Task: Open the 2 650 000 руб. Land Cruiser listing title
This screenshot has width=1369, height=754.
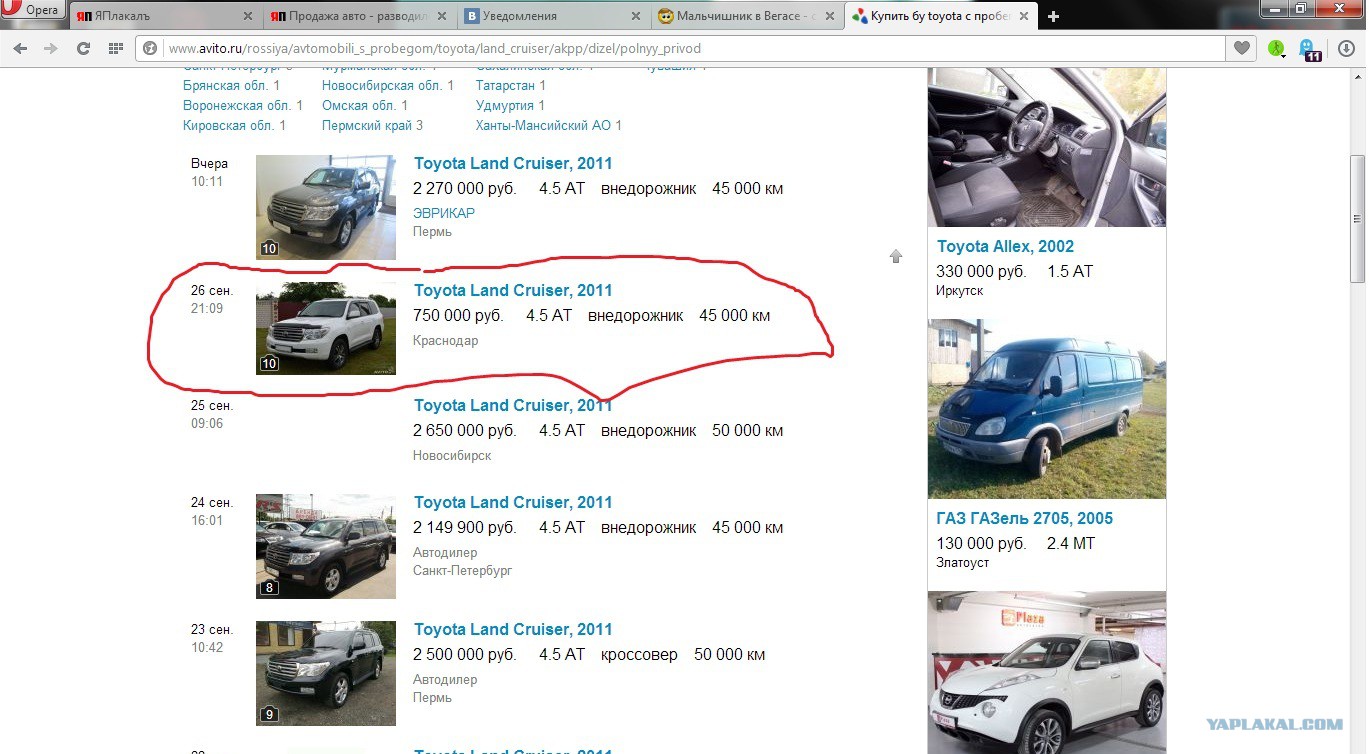Action: tap(513, 405)
